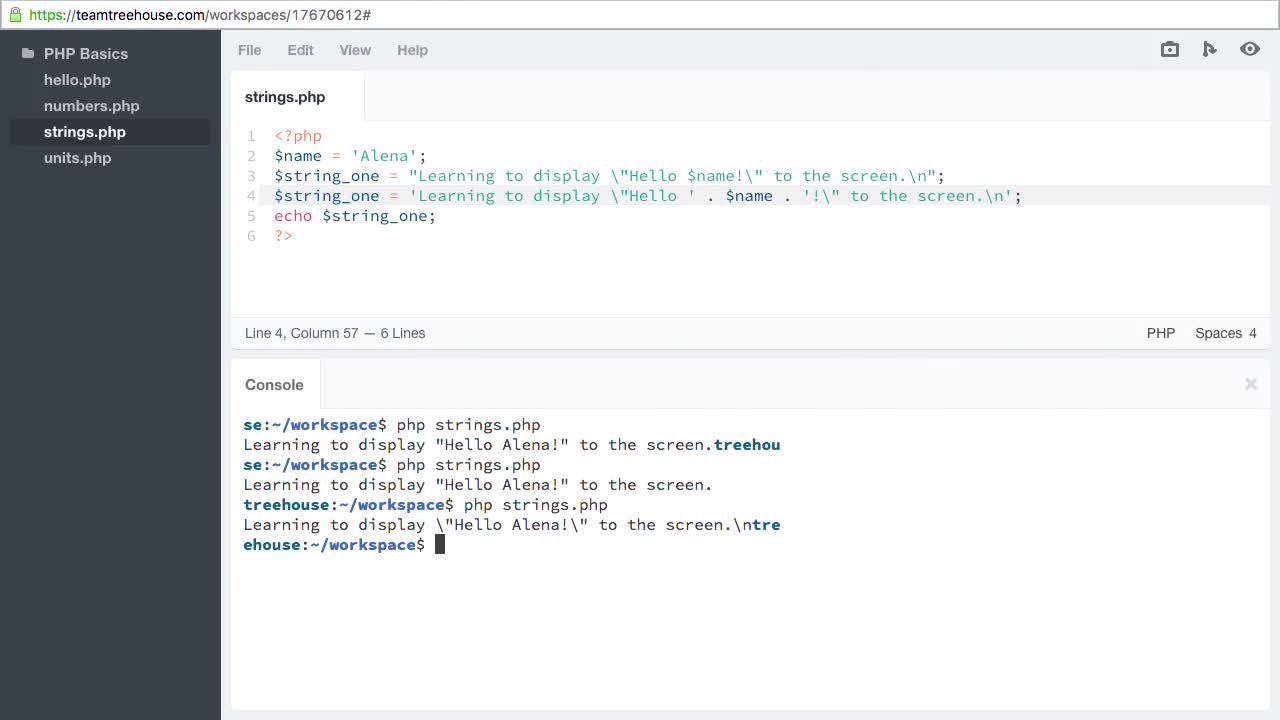Screen dimensions: 1280x720
Task: Click the PHP Basics folder icon
Action: pyautogui.click(x=28, y=54)
